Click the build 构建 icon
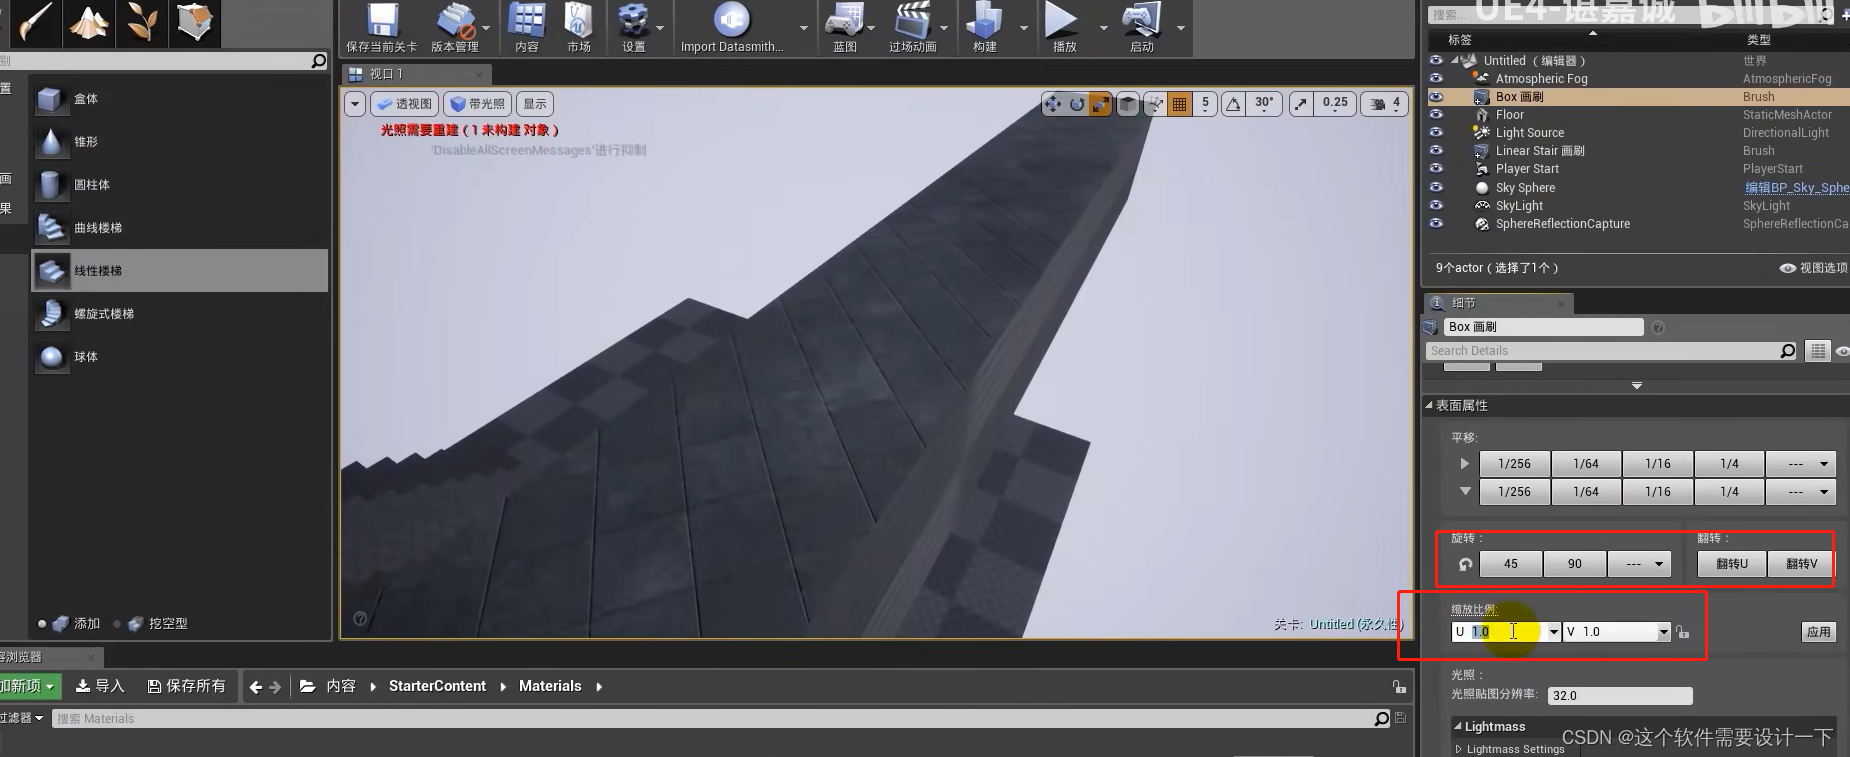The image size is (1850, 757). [x=985, y=27]
